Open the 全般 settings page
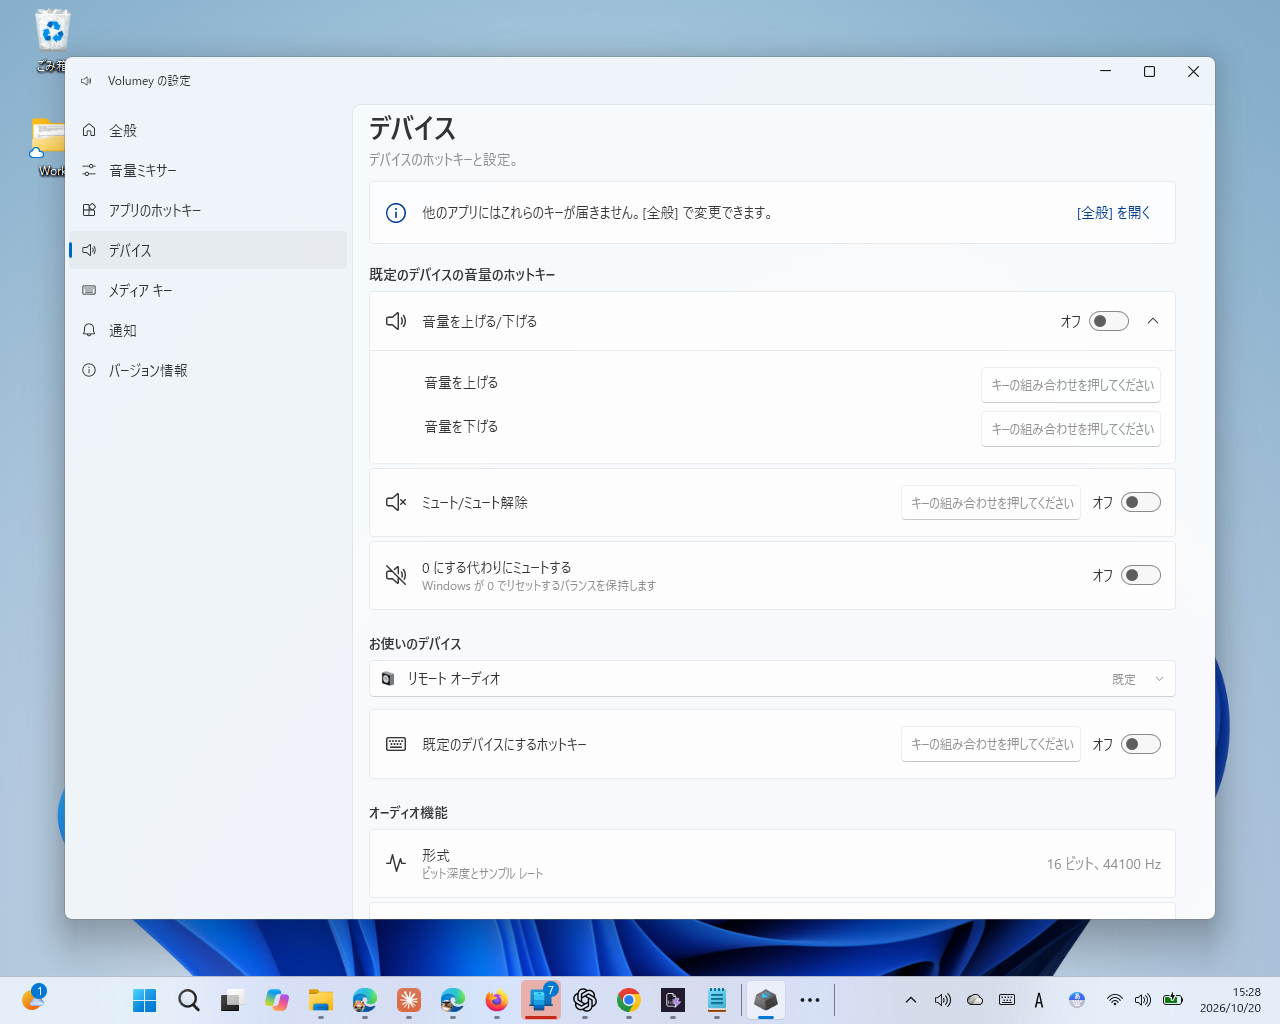Screen dimensions: 1280x1024 [x=207, y=130]
